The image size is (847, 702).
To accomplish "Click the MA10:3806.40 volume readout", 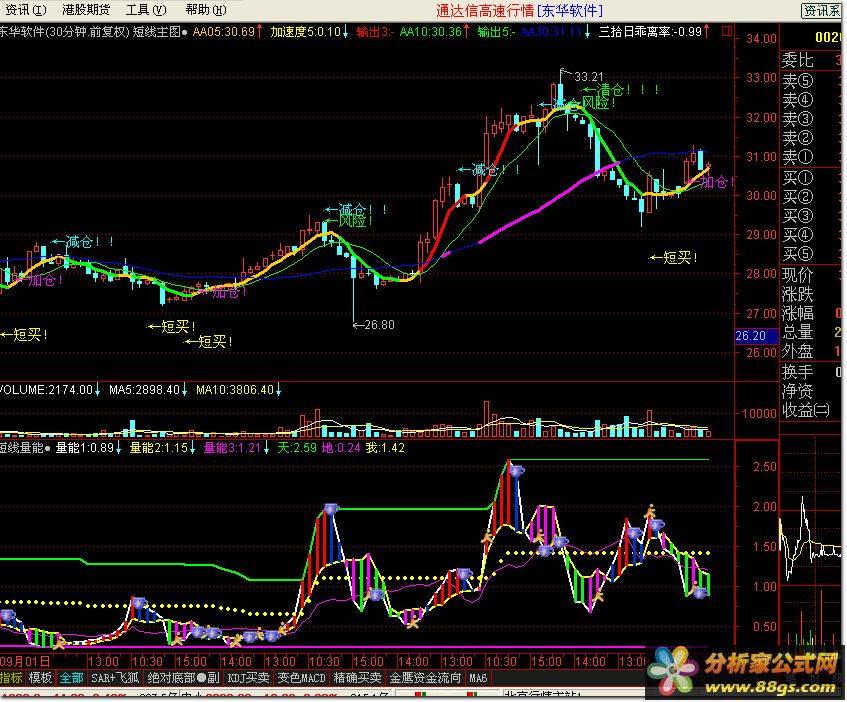I will coord(234,390).
